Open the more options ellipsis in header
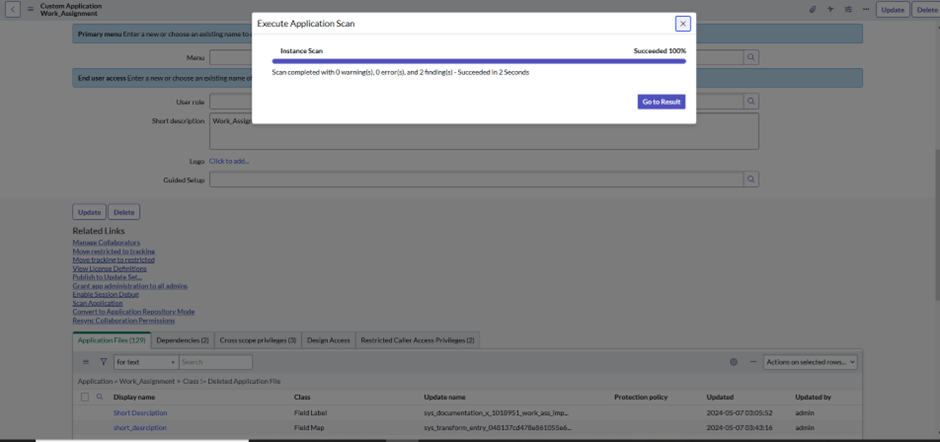Image resolution: width=940 pixels, height=442 pixels. tap(865, 10)
